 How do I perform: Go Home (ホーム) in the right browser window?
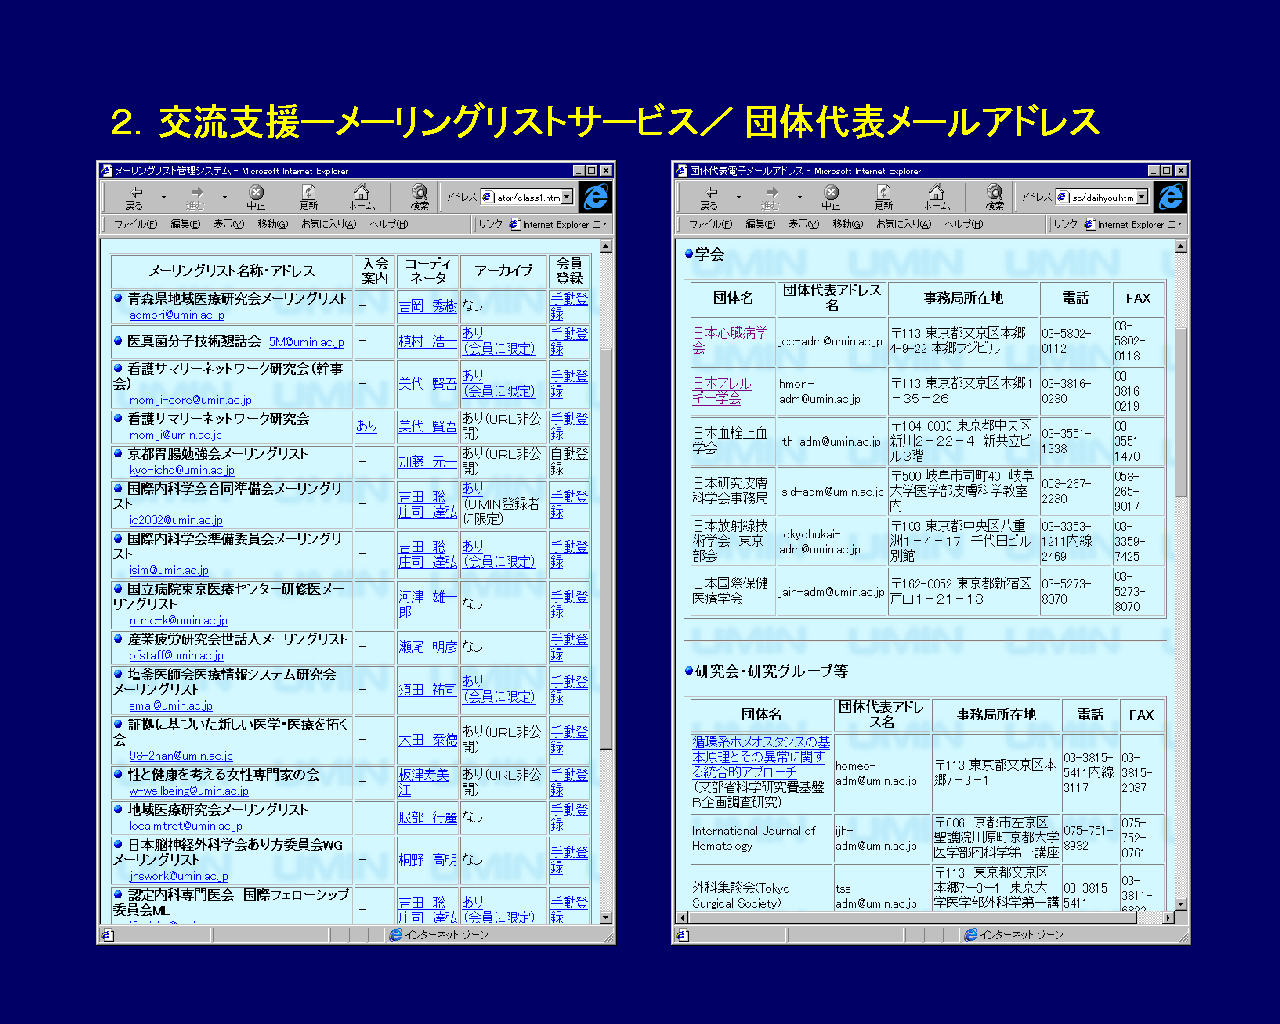[x=937, y=196]
